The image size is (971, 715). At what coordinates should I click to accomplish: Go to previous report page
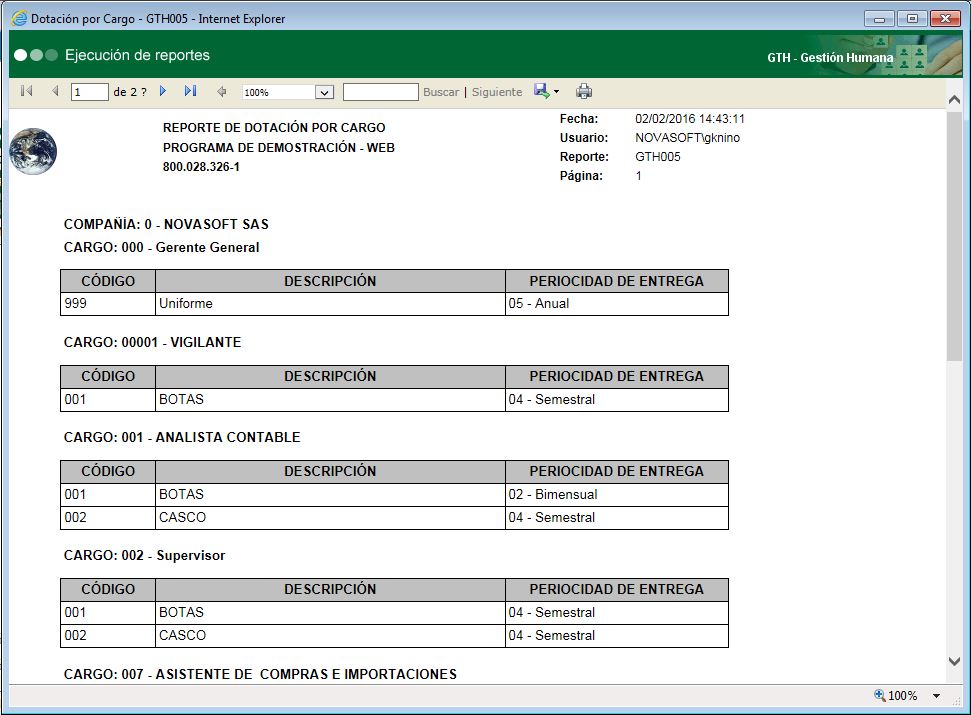click(55, 91)
